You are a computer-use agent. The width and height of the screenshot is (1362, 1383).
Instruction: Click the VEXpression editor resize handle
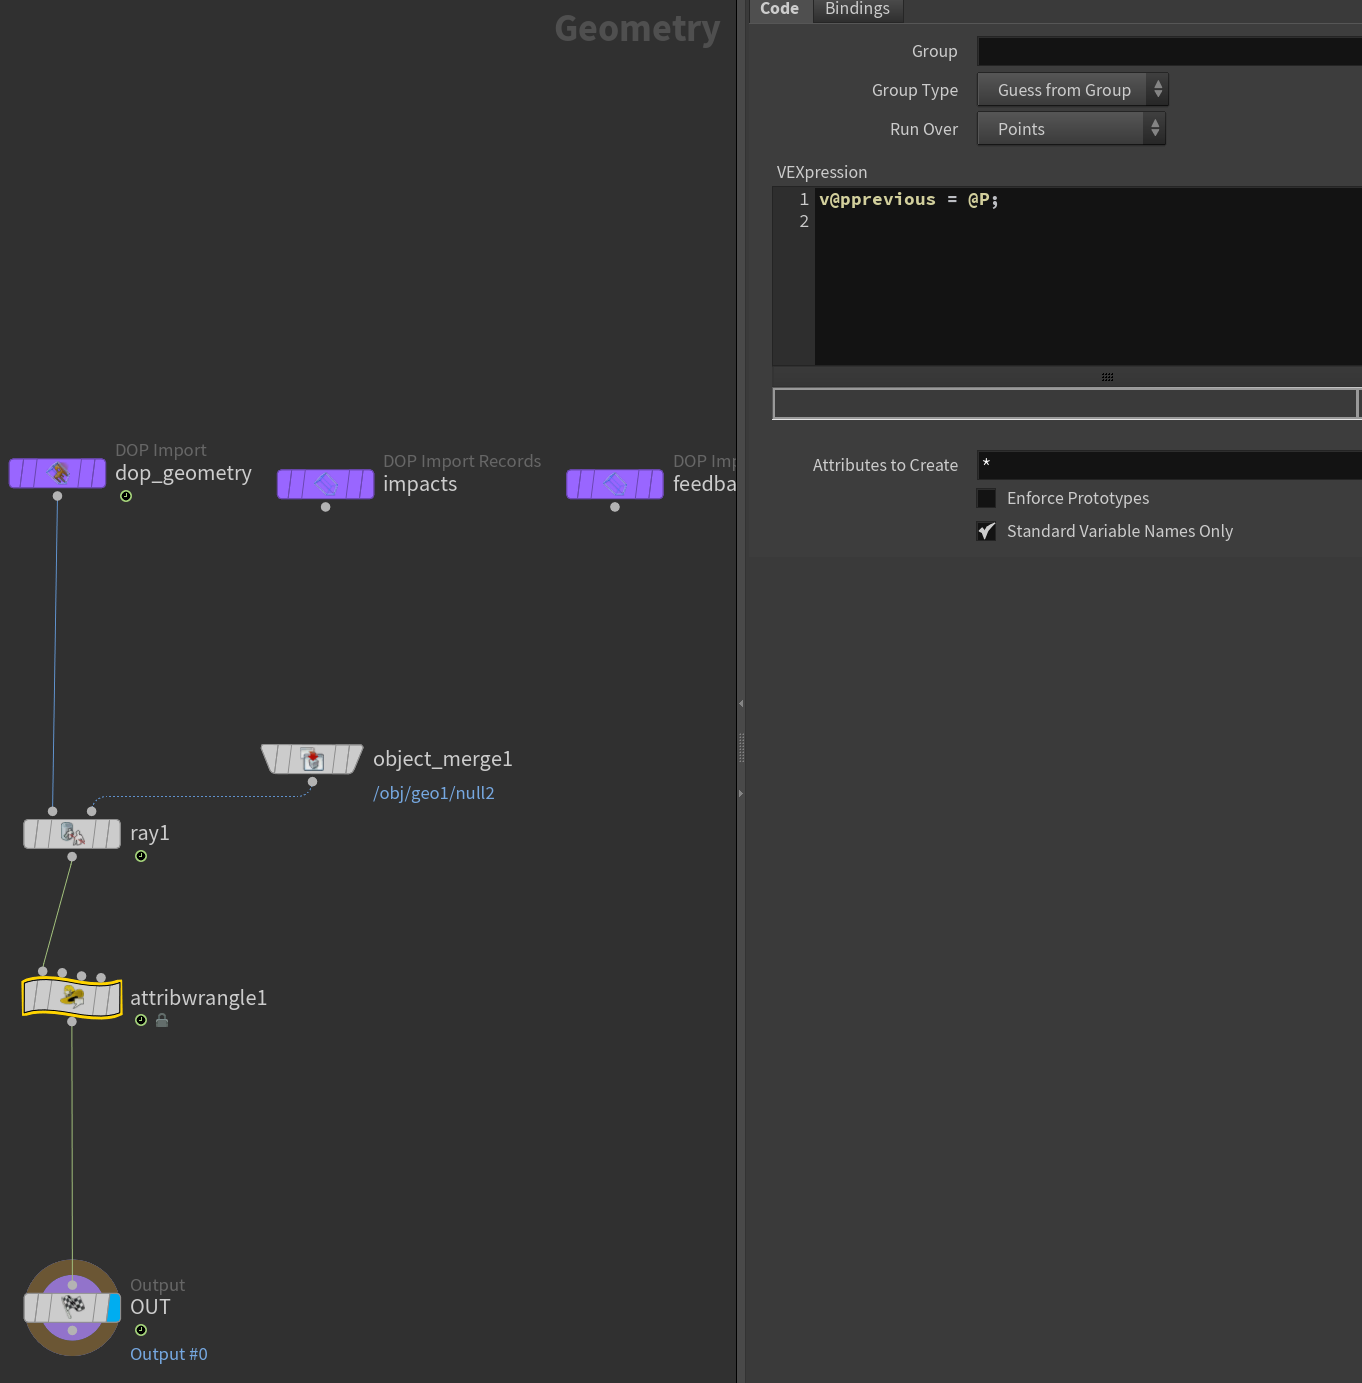1107,377
